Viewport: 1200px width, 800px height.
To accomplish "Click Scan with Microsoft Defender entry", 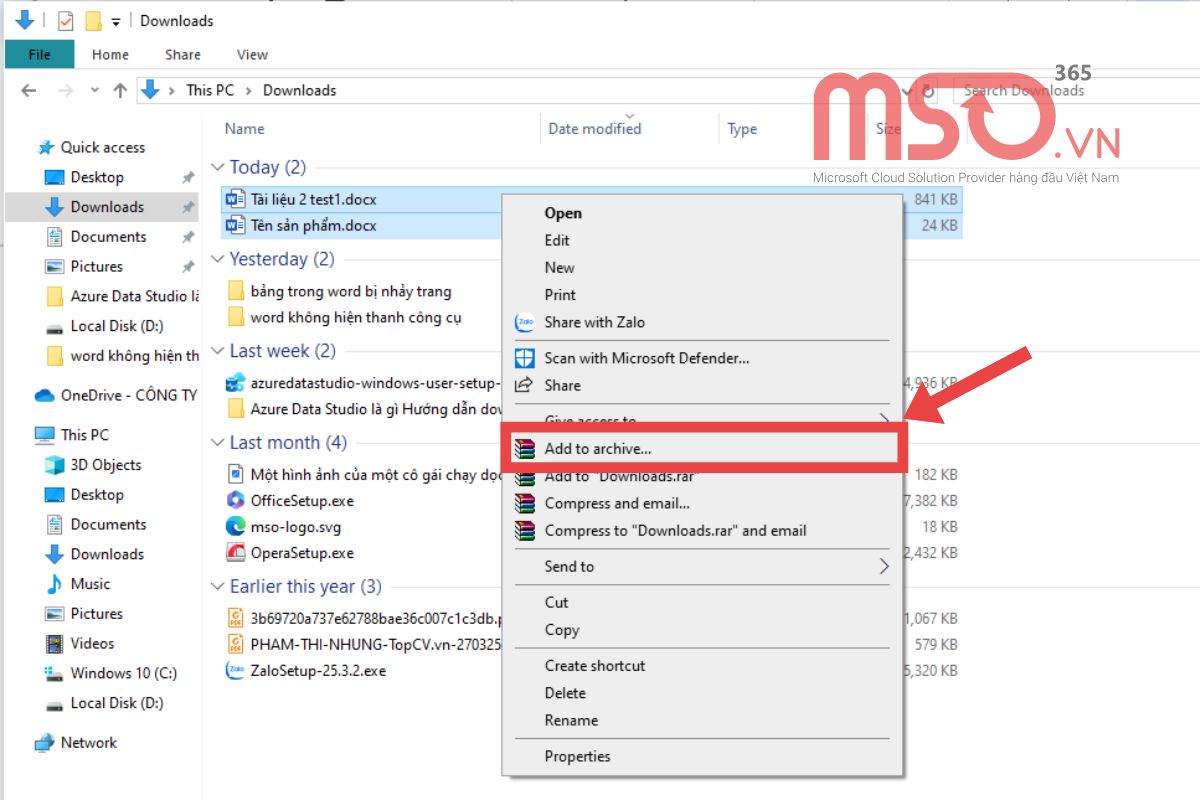I will point(647,358).
